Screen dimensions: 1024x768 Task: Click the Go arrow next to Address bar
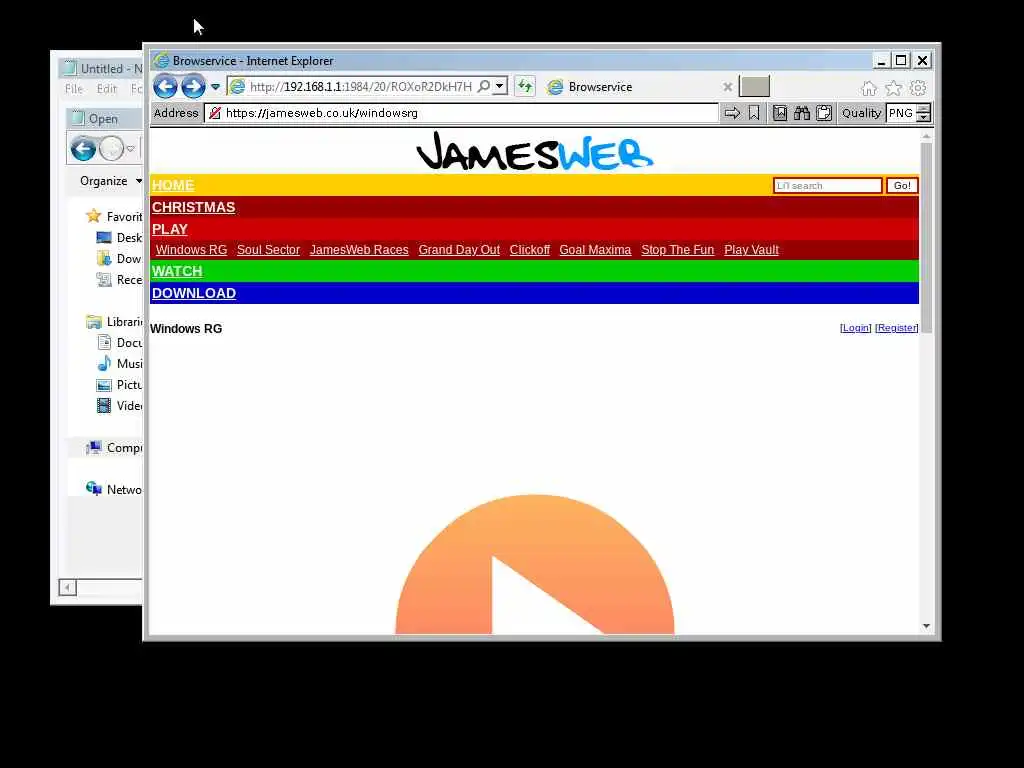(732, 113)
